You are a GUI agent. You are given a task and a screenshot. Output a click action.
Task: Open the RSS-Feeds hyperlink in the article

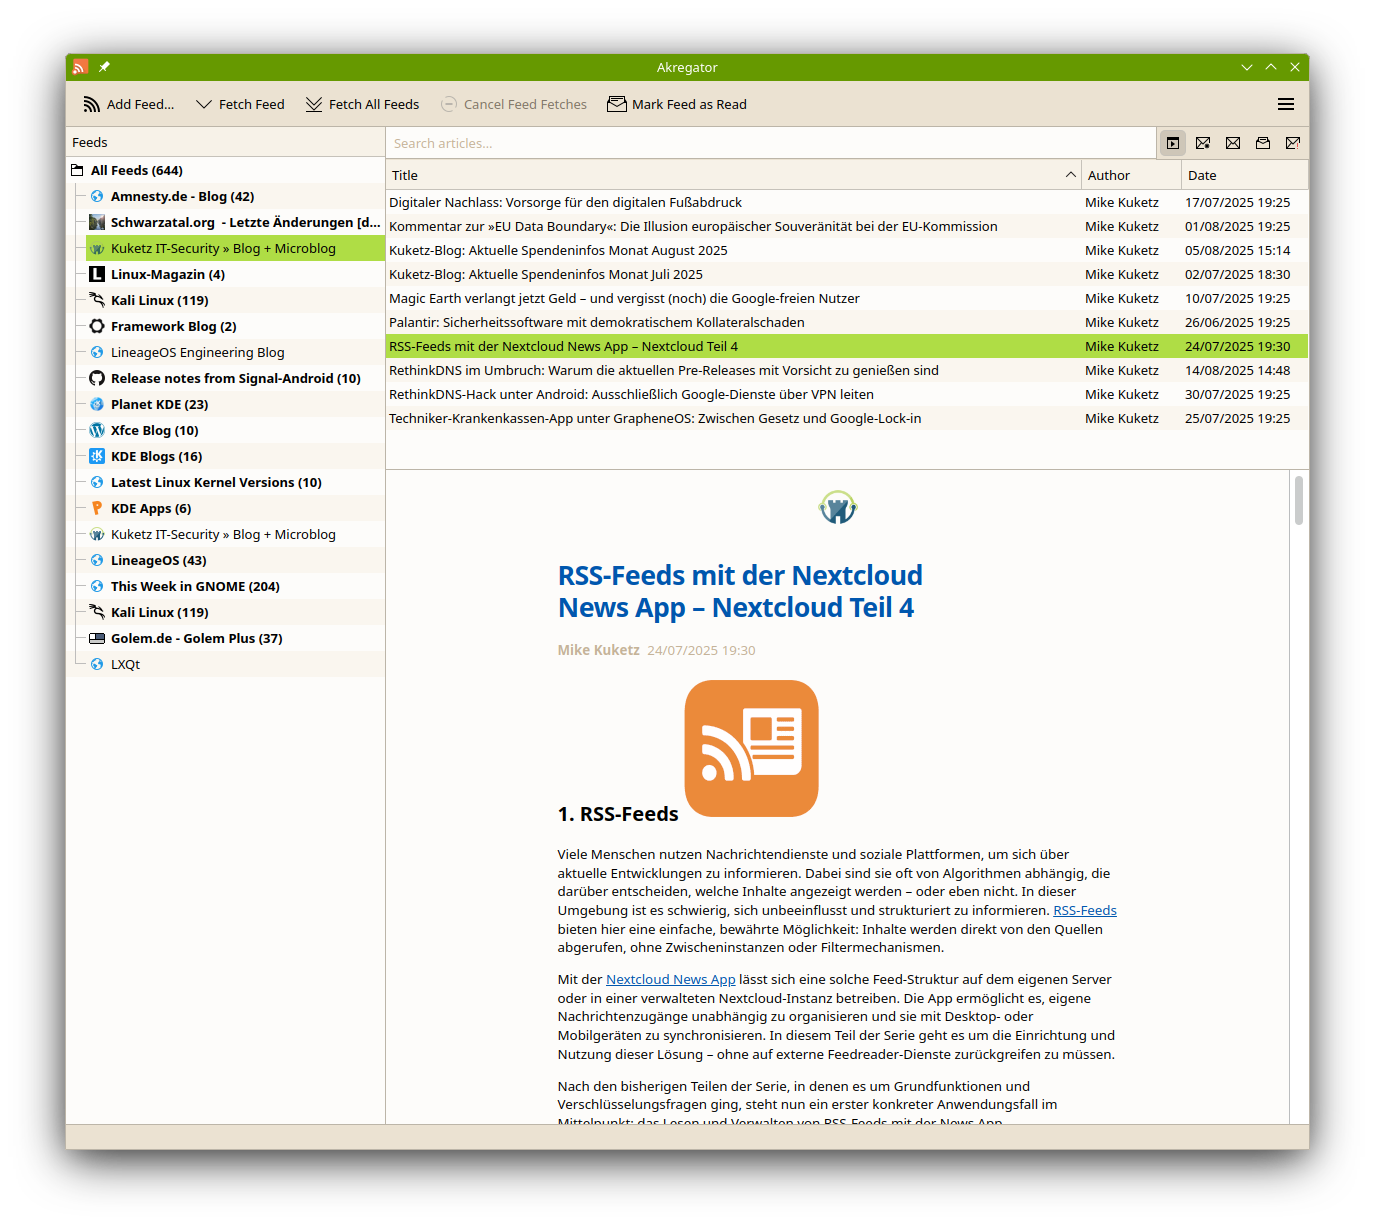pos(1084,911)
